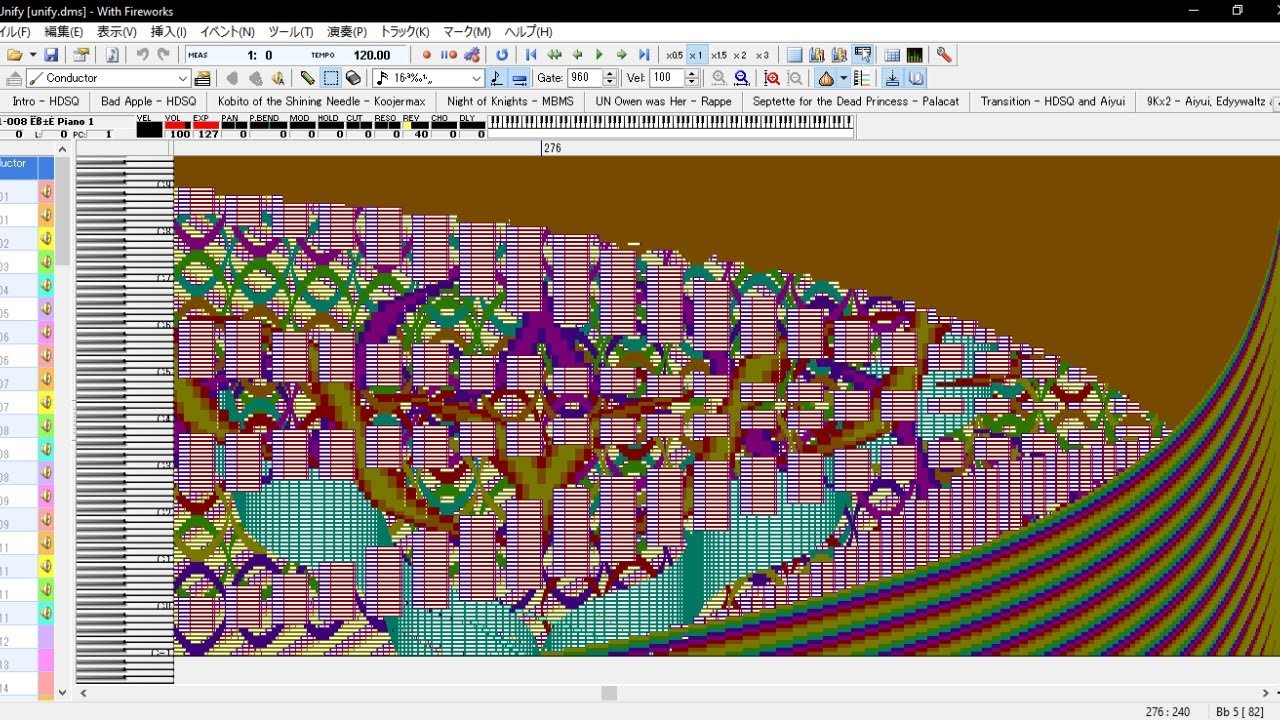Click the blue table grid icon
1280x720 pixels.
[x=892, y=55]
